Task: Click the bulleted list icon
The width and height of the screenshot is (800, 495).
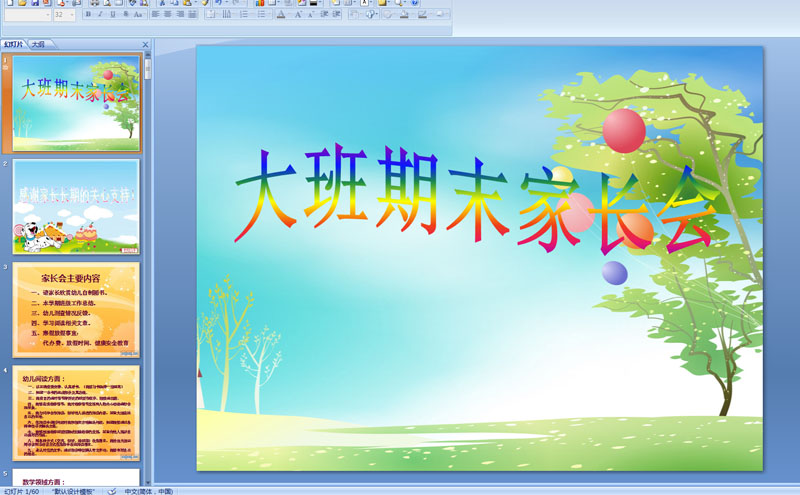Action: point(261,14)
